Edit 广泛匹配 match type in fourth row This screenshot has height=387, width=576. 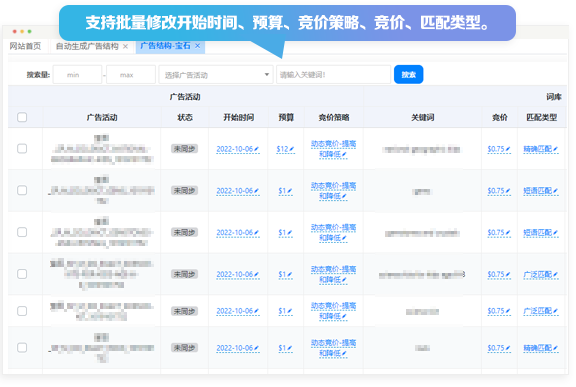[x=541, y=275]
